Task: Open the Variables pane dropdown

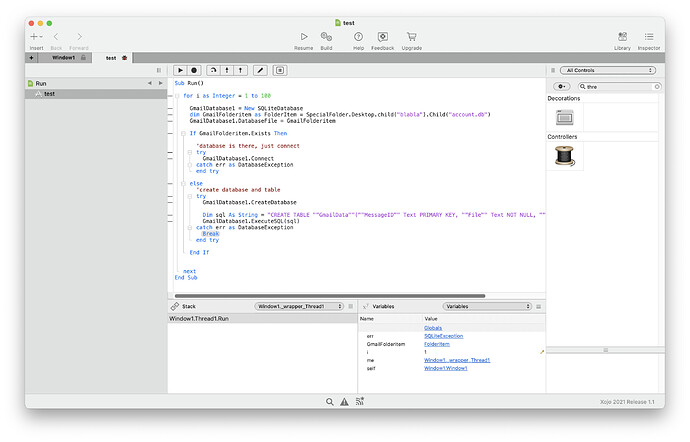Action: (487, 306)
